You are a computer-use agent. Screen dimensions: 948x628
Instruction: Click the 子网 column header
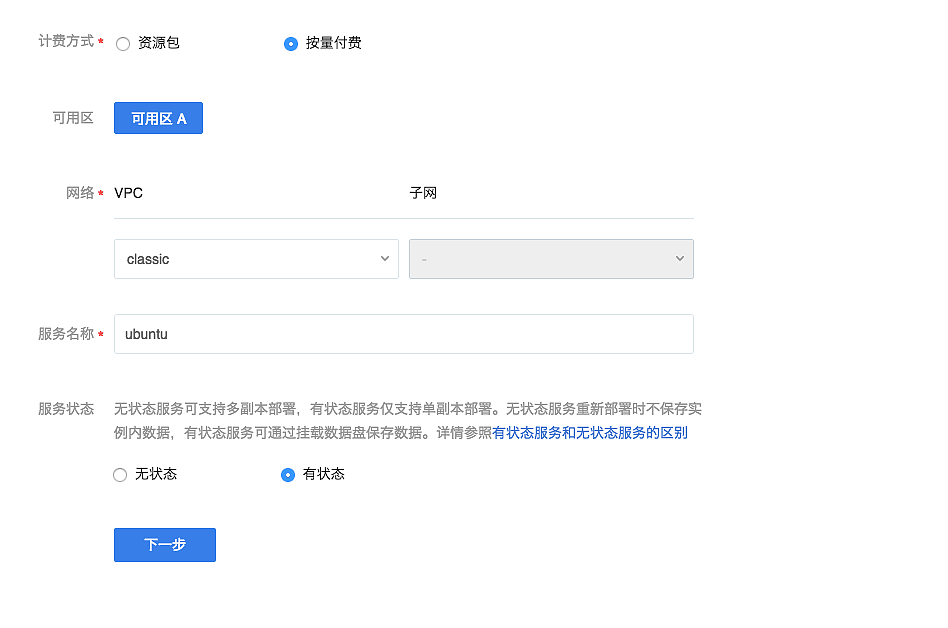[x=423, y=193]
